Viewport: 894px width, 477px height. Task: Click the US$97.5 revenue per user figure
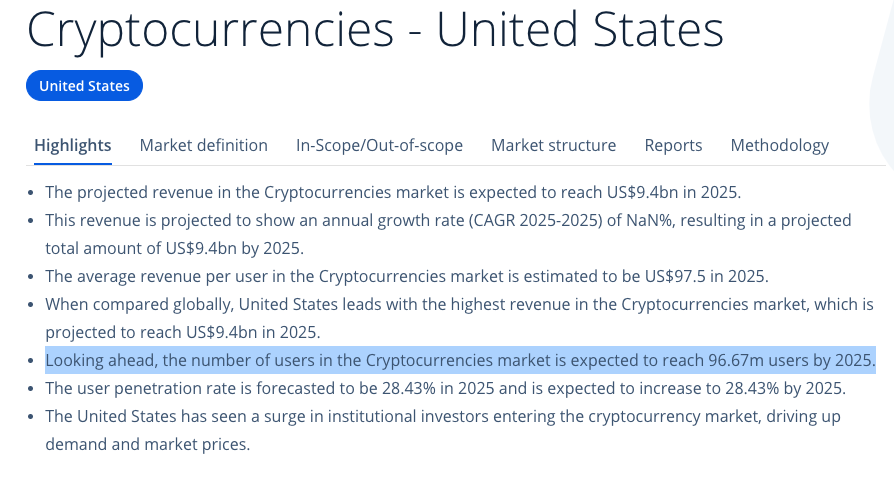(675, 276)
